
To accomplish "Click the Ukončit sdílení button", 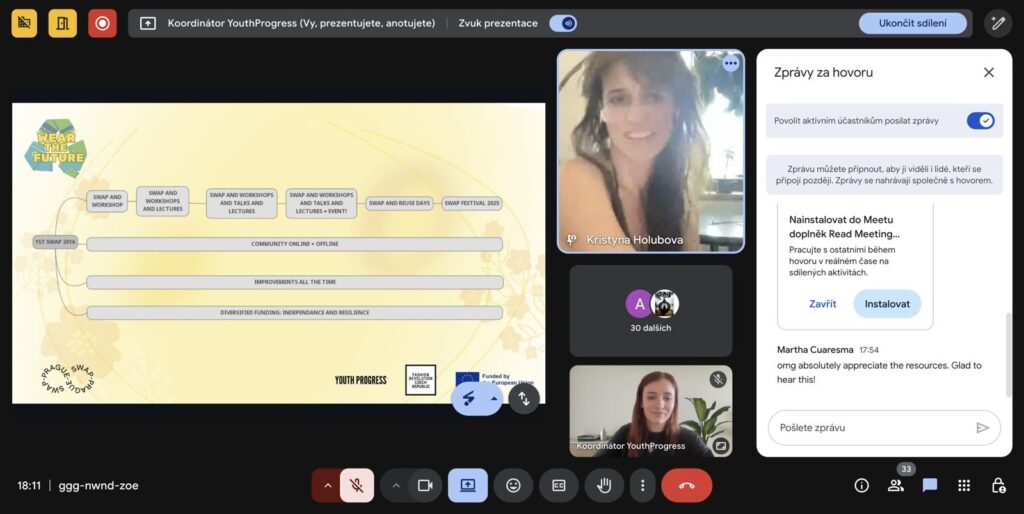I will click(912, 23).
